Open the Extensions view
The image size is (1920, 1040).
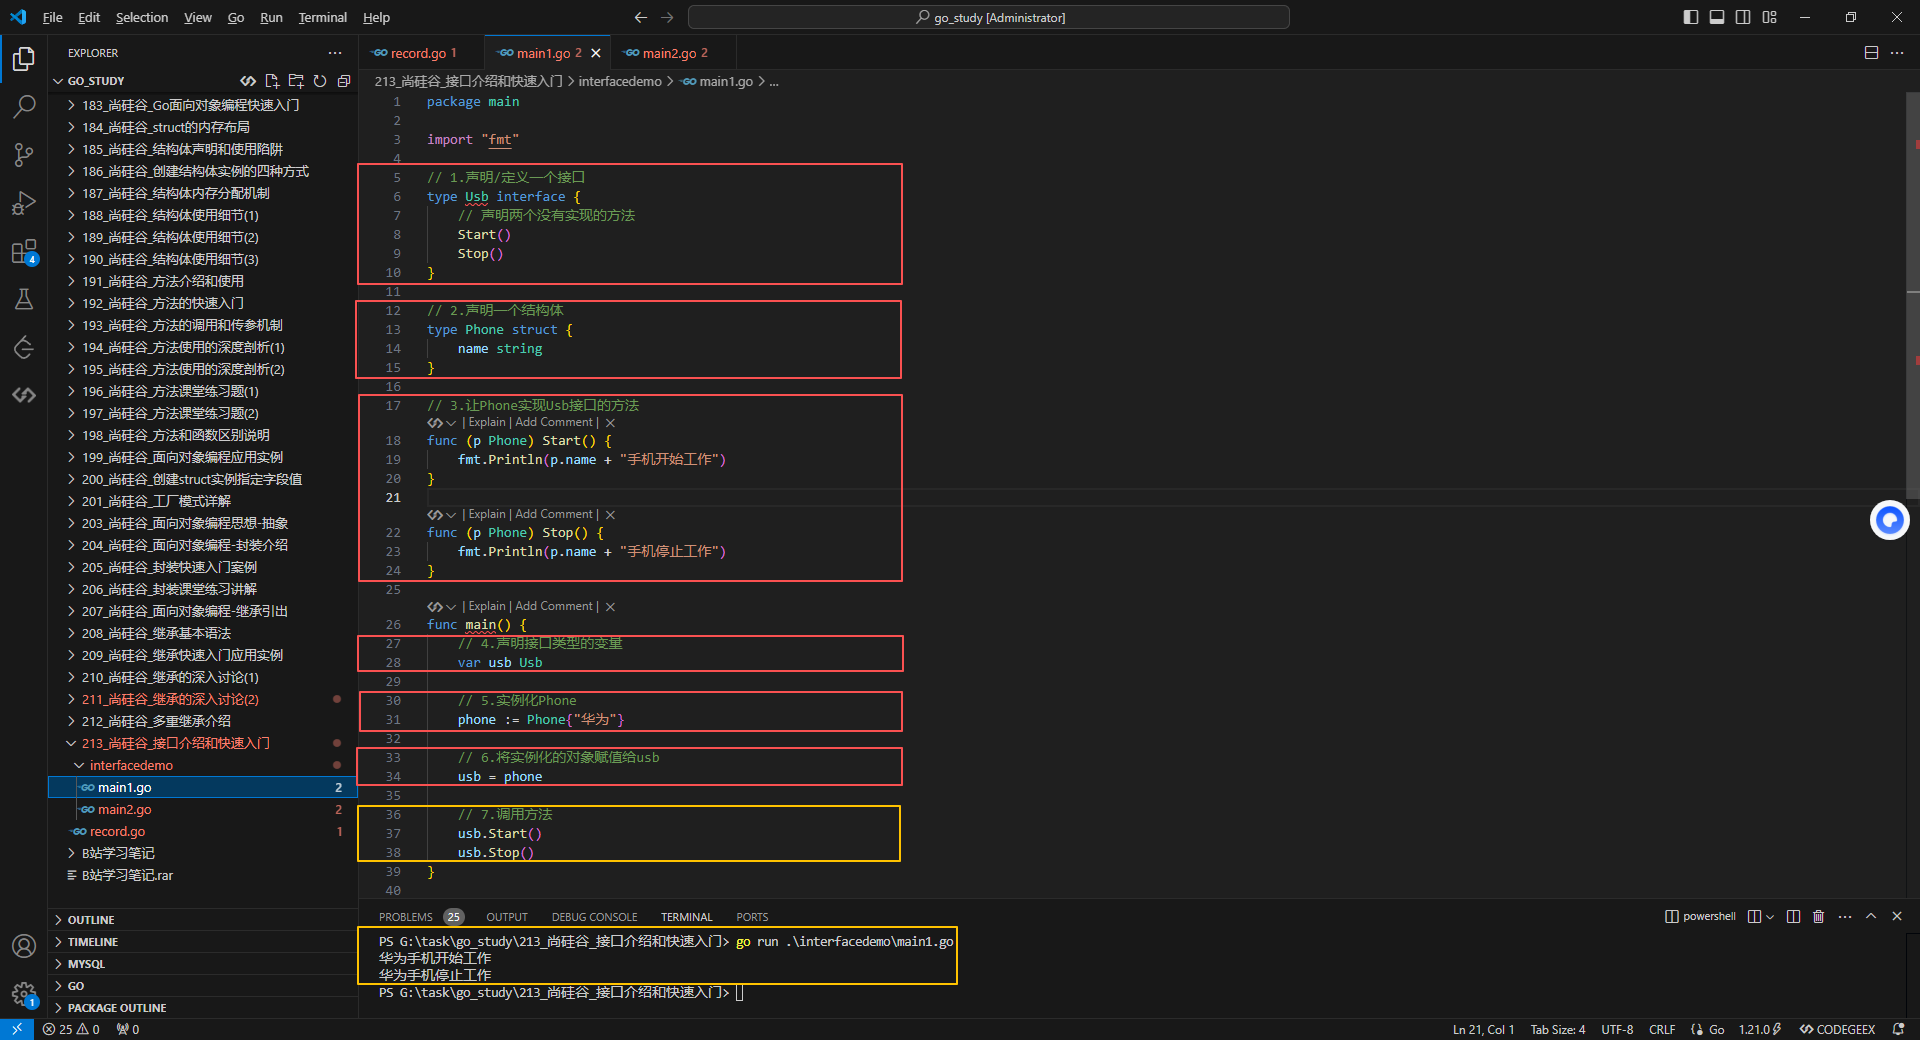click(x=24, y=251)
